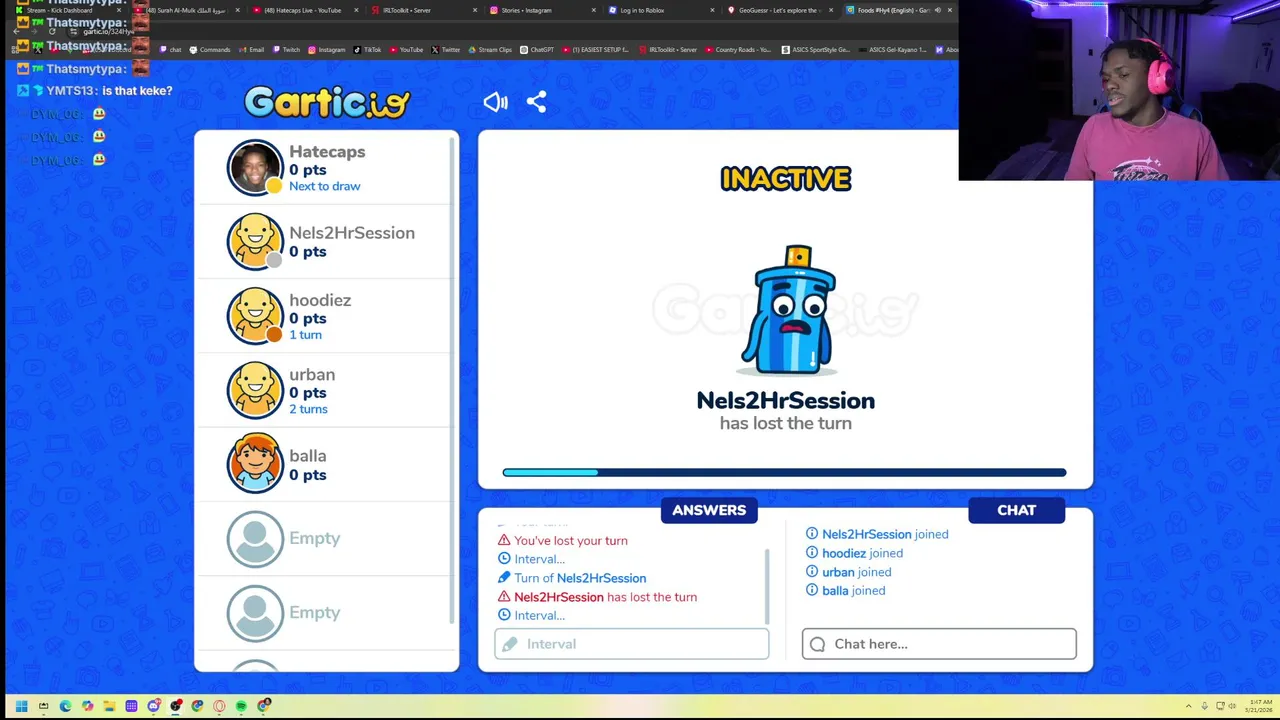
Task: Open the Twitch bookmark
Action: click(286, 49)
